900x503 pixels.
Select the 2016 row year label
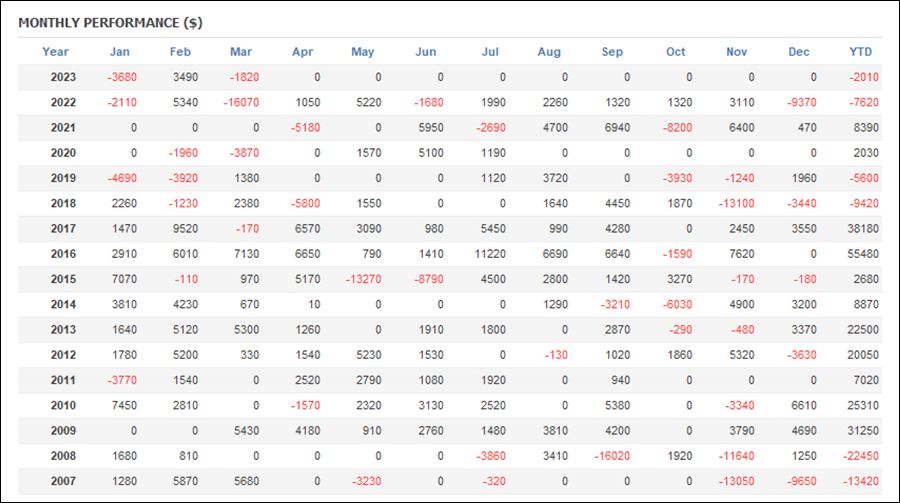pos(63,254)
